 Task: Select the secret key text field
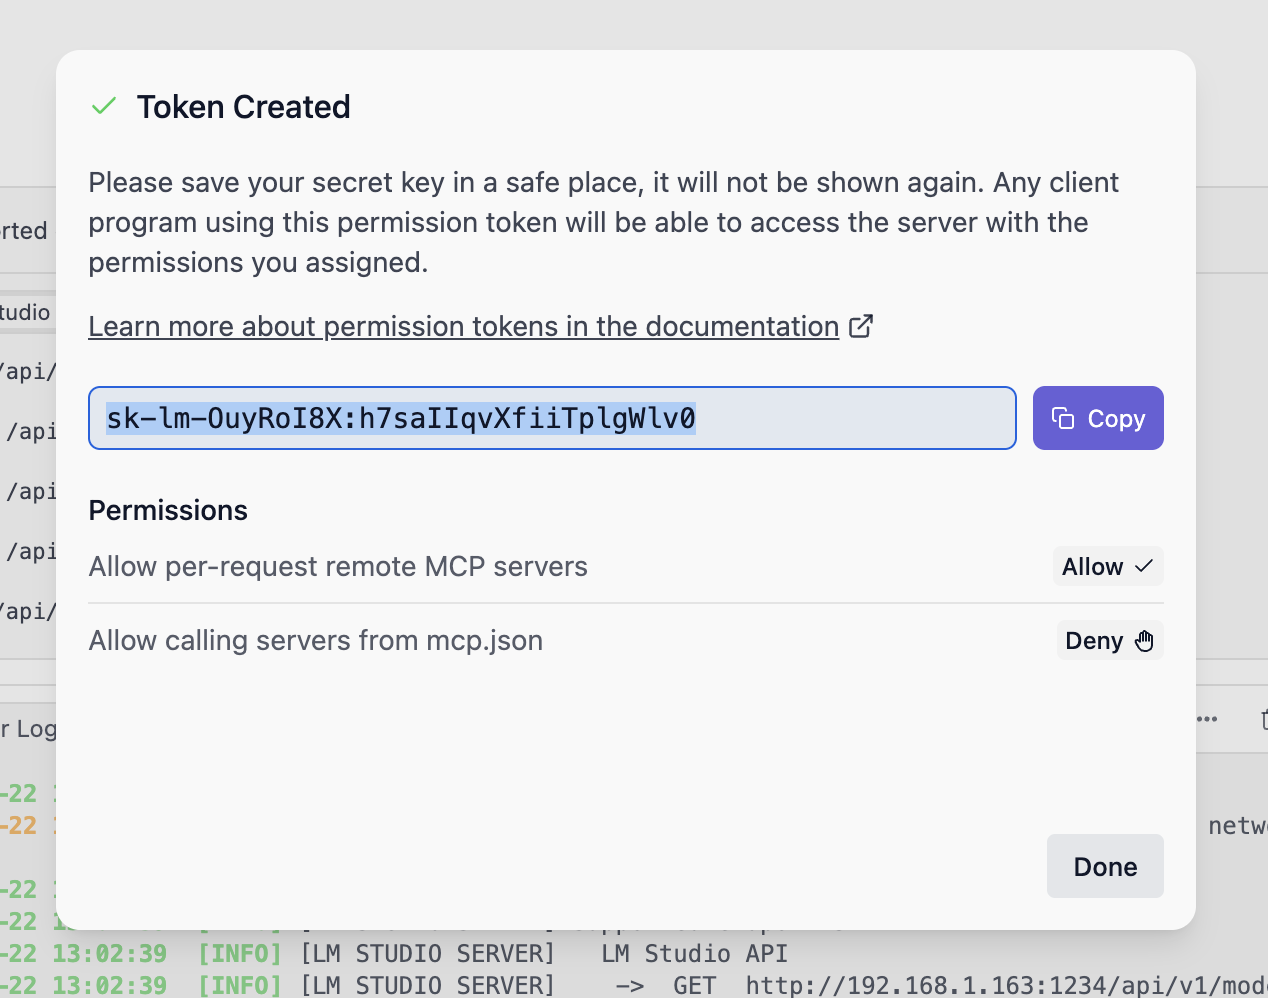pyautogui.click(x=552, y=418)
